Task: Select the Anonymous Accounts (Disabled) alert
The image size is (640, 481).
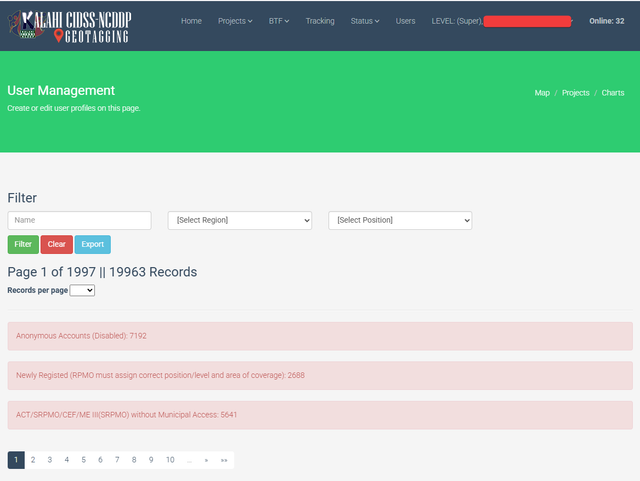Action: [320, 336]
